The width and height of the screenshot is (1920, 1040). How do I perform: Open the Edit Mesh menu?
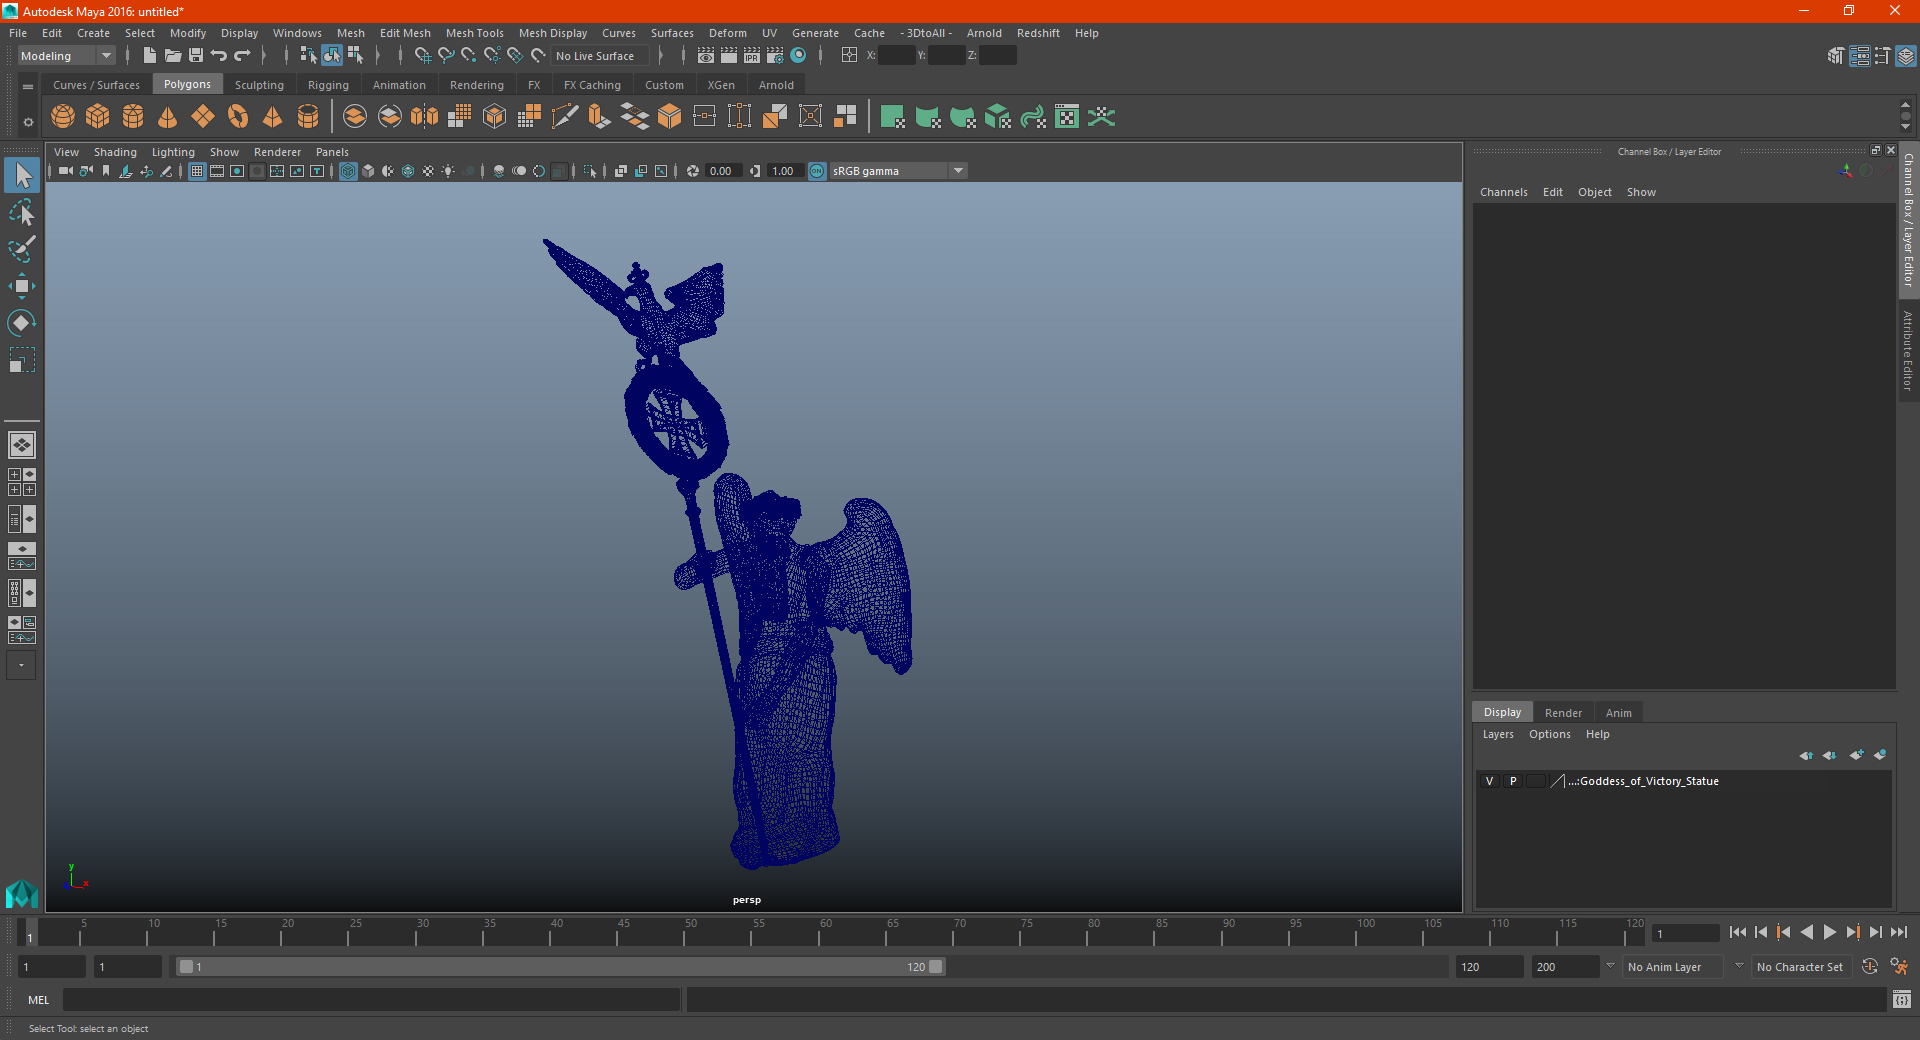click(x=405, y=33)
